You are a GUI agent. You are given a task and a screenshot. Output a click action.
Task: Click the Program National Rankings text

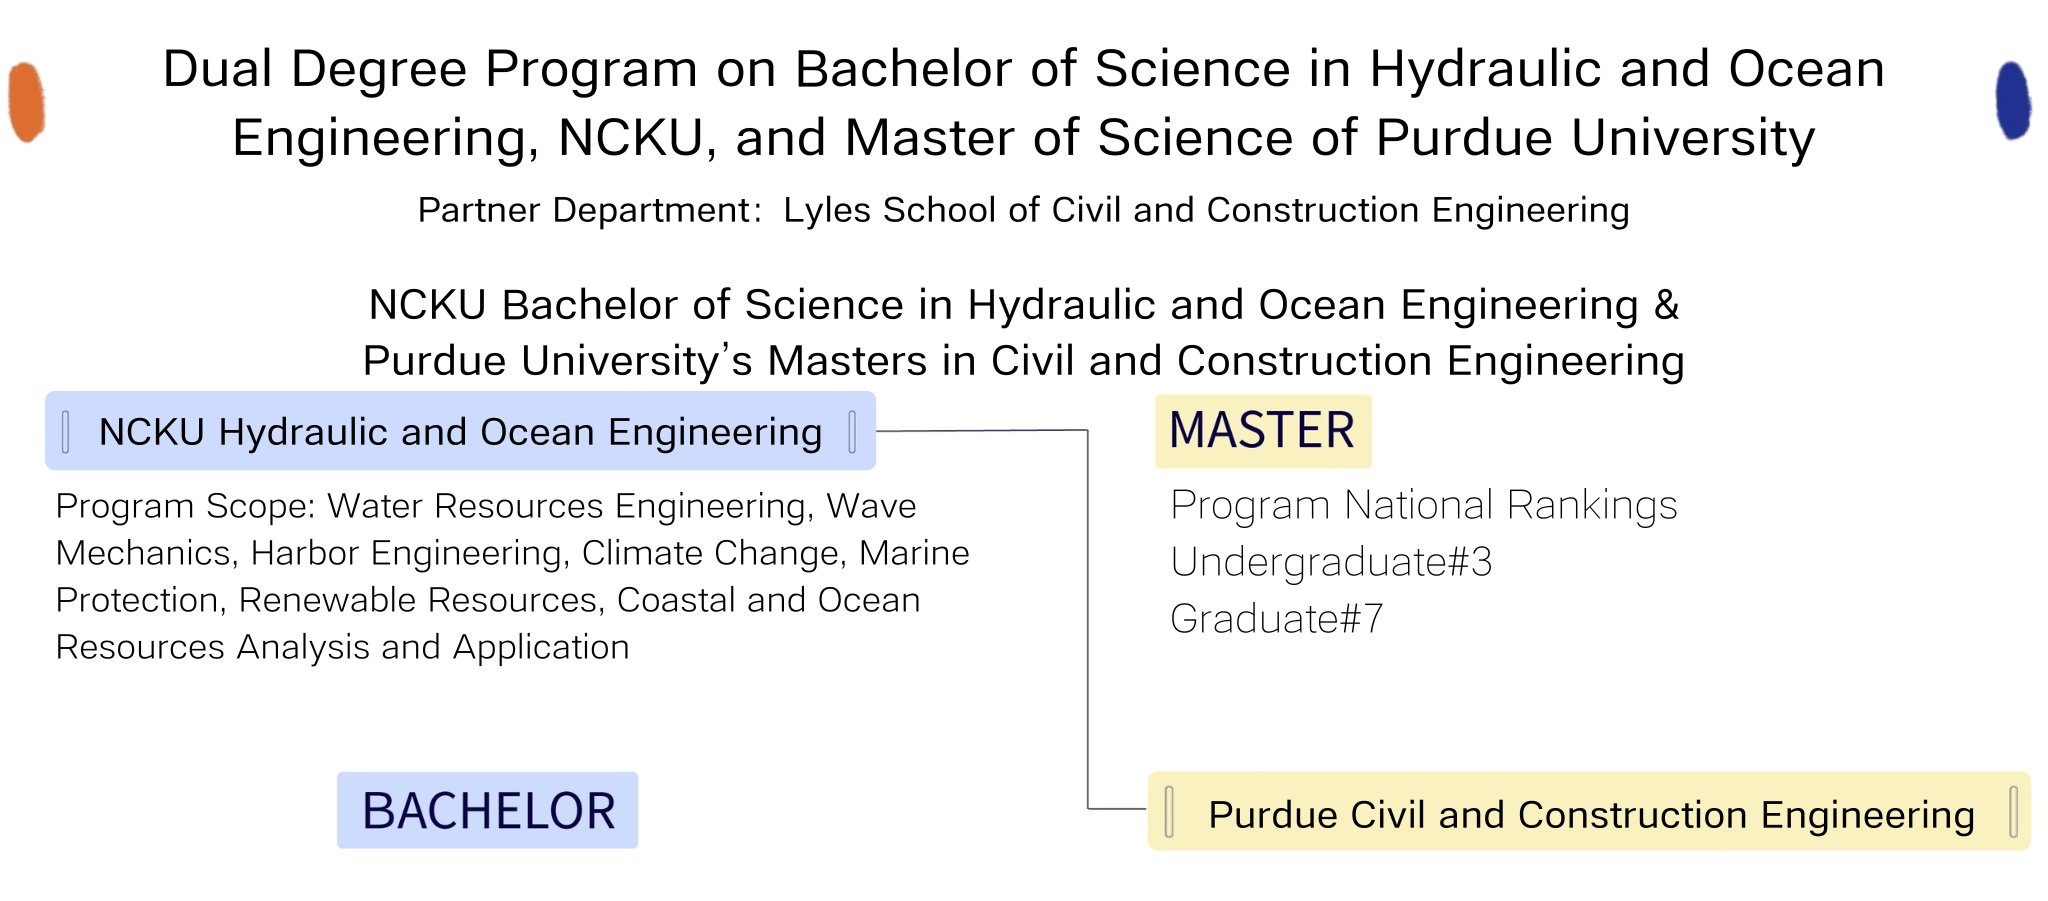pyautogui.click(x=1424, y=506)
